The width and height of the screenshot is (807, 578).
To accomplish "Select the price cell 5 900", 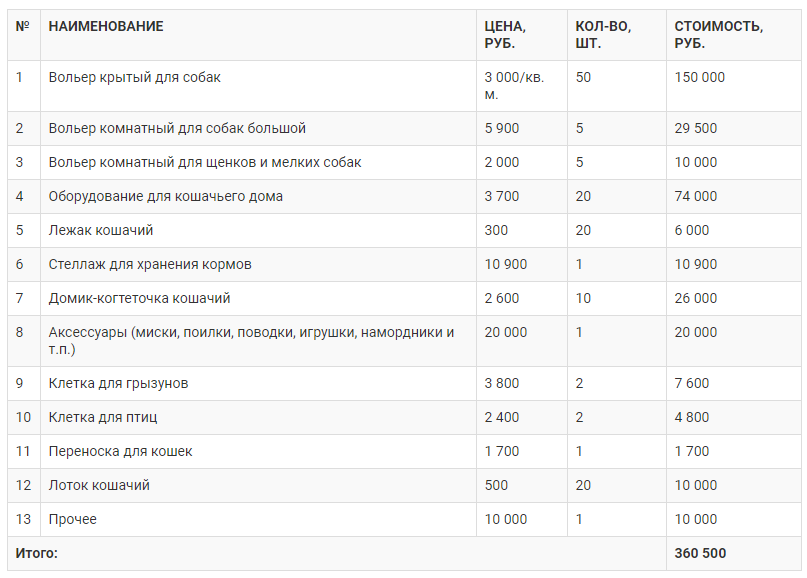I will [x=522, y=128].
